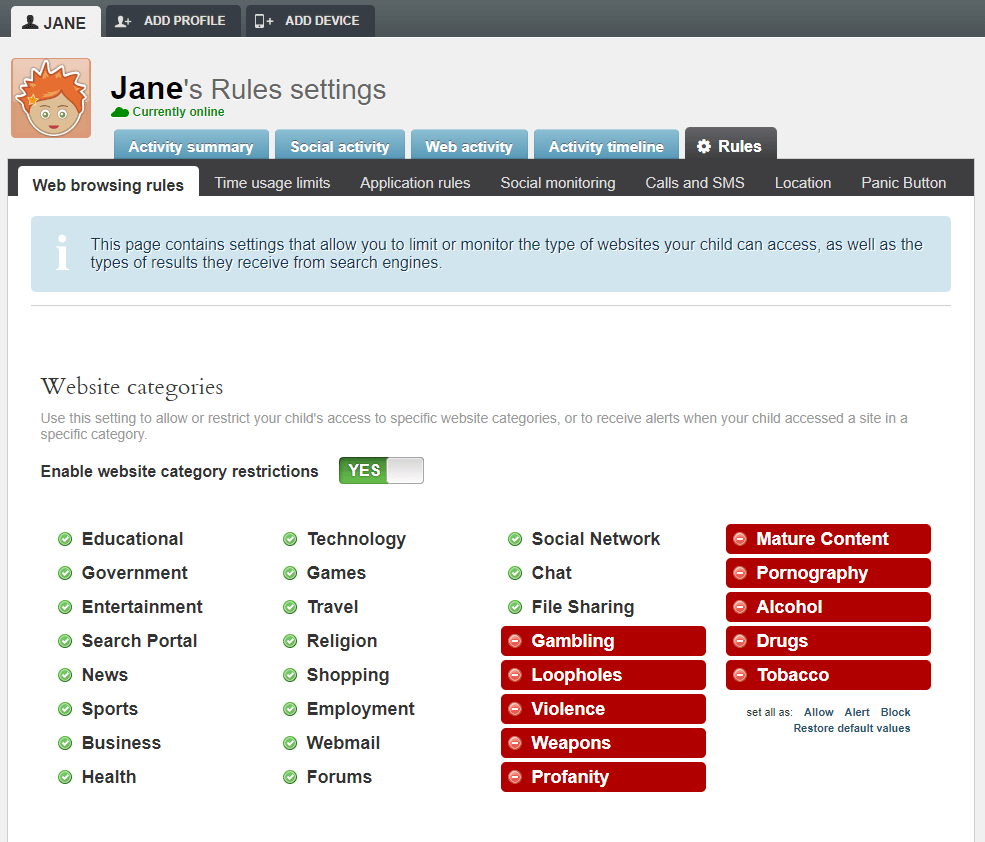
Task: Switch to the JANE profile tab
Action: [x=55, y=22]
